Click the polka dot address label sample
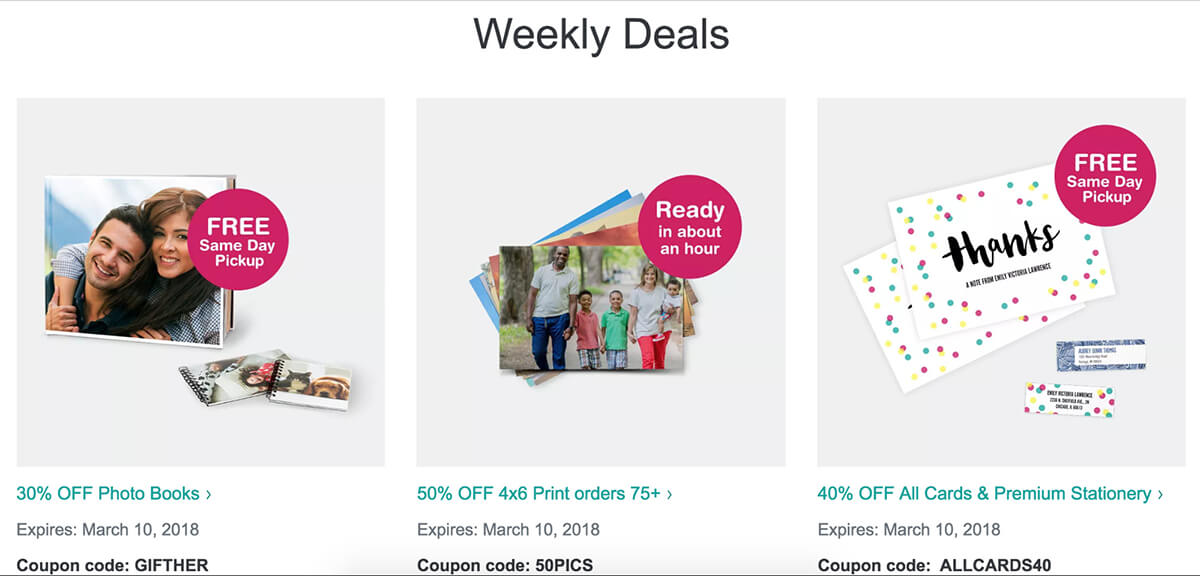This screenshot has width=1200, height=576. pos(1069,398)
